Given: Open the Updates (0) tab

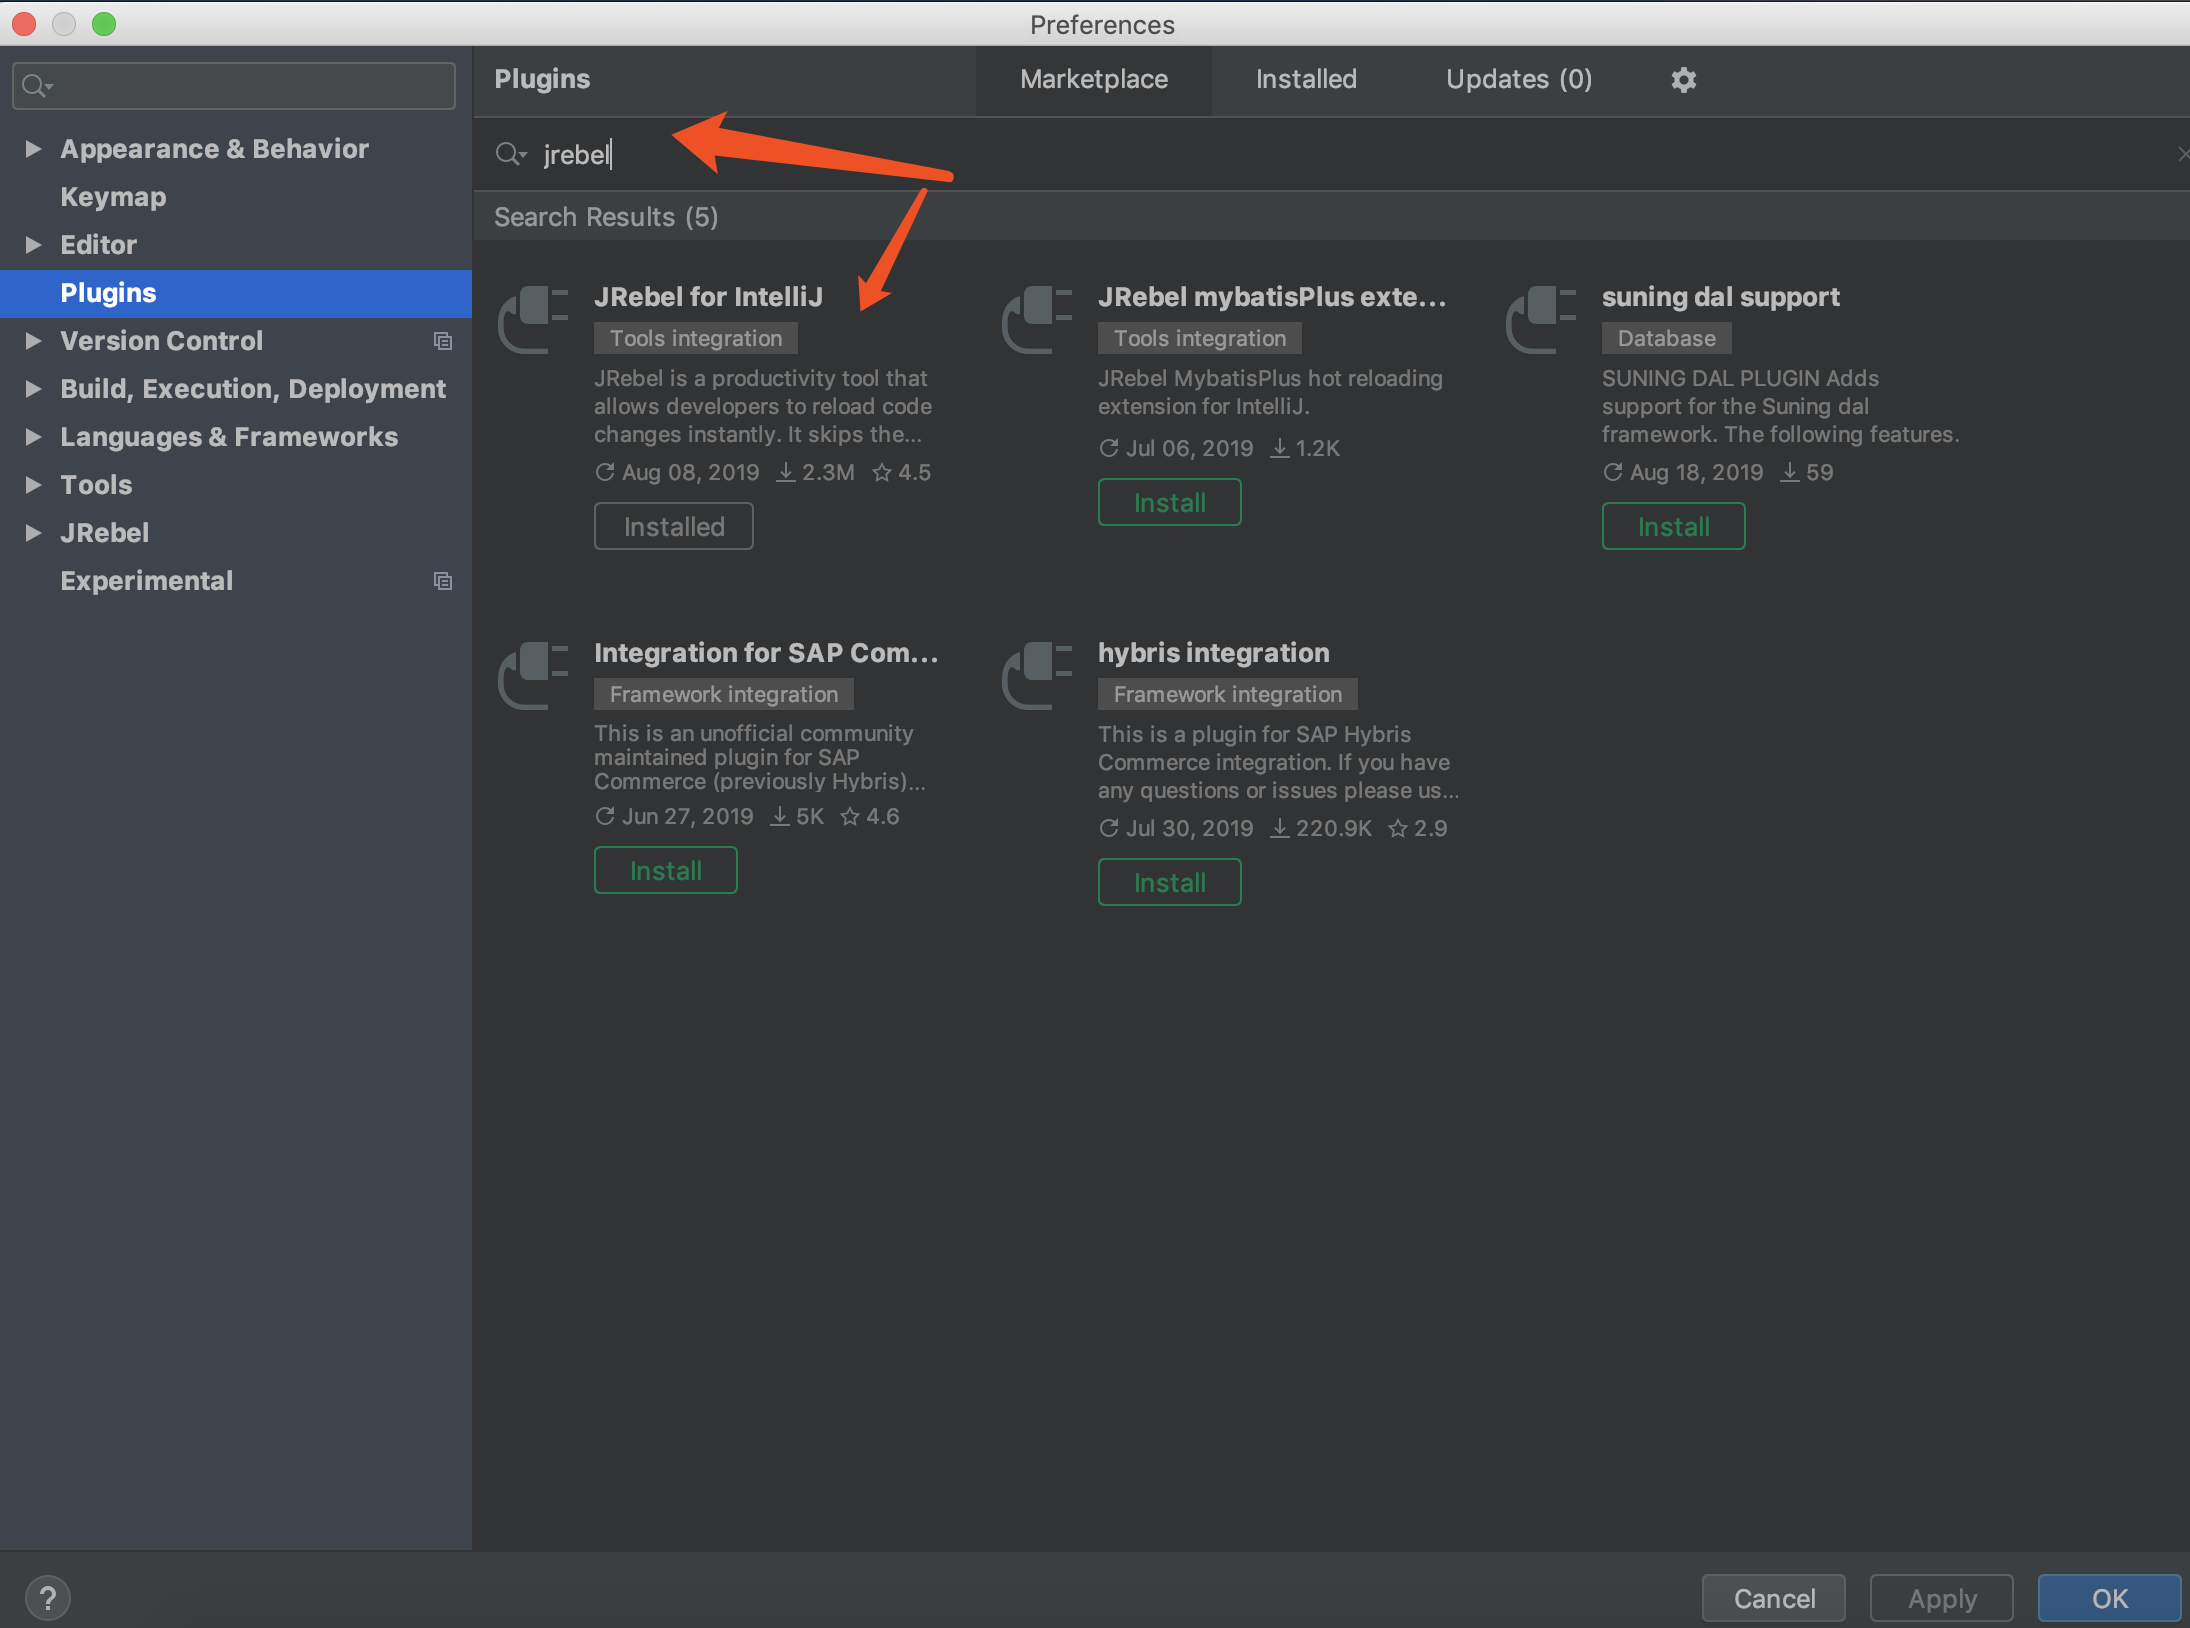Looking at the screenshot, I should 1519,79.
